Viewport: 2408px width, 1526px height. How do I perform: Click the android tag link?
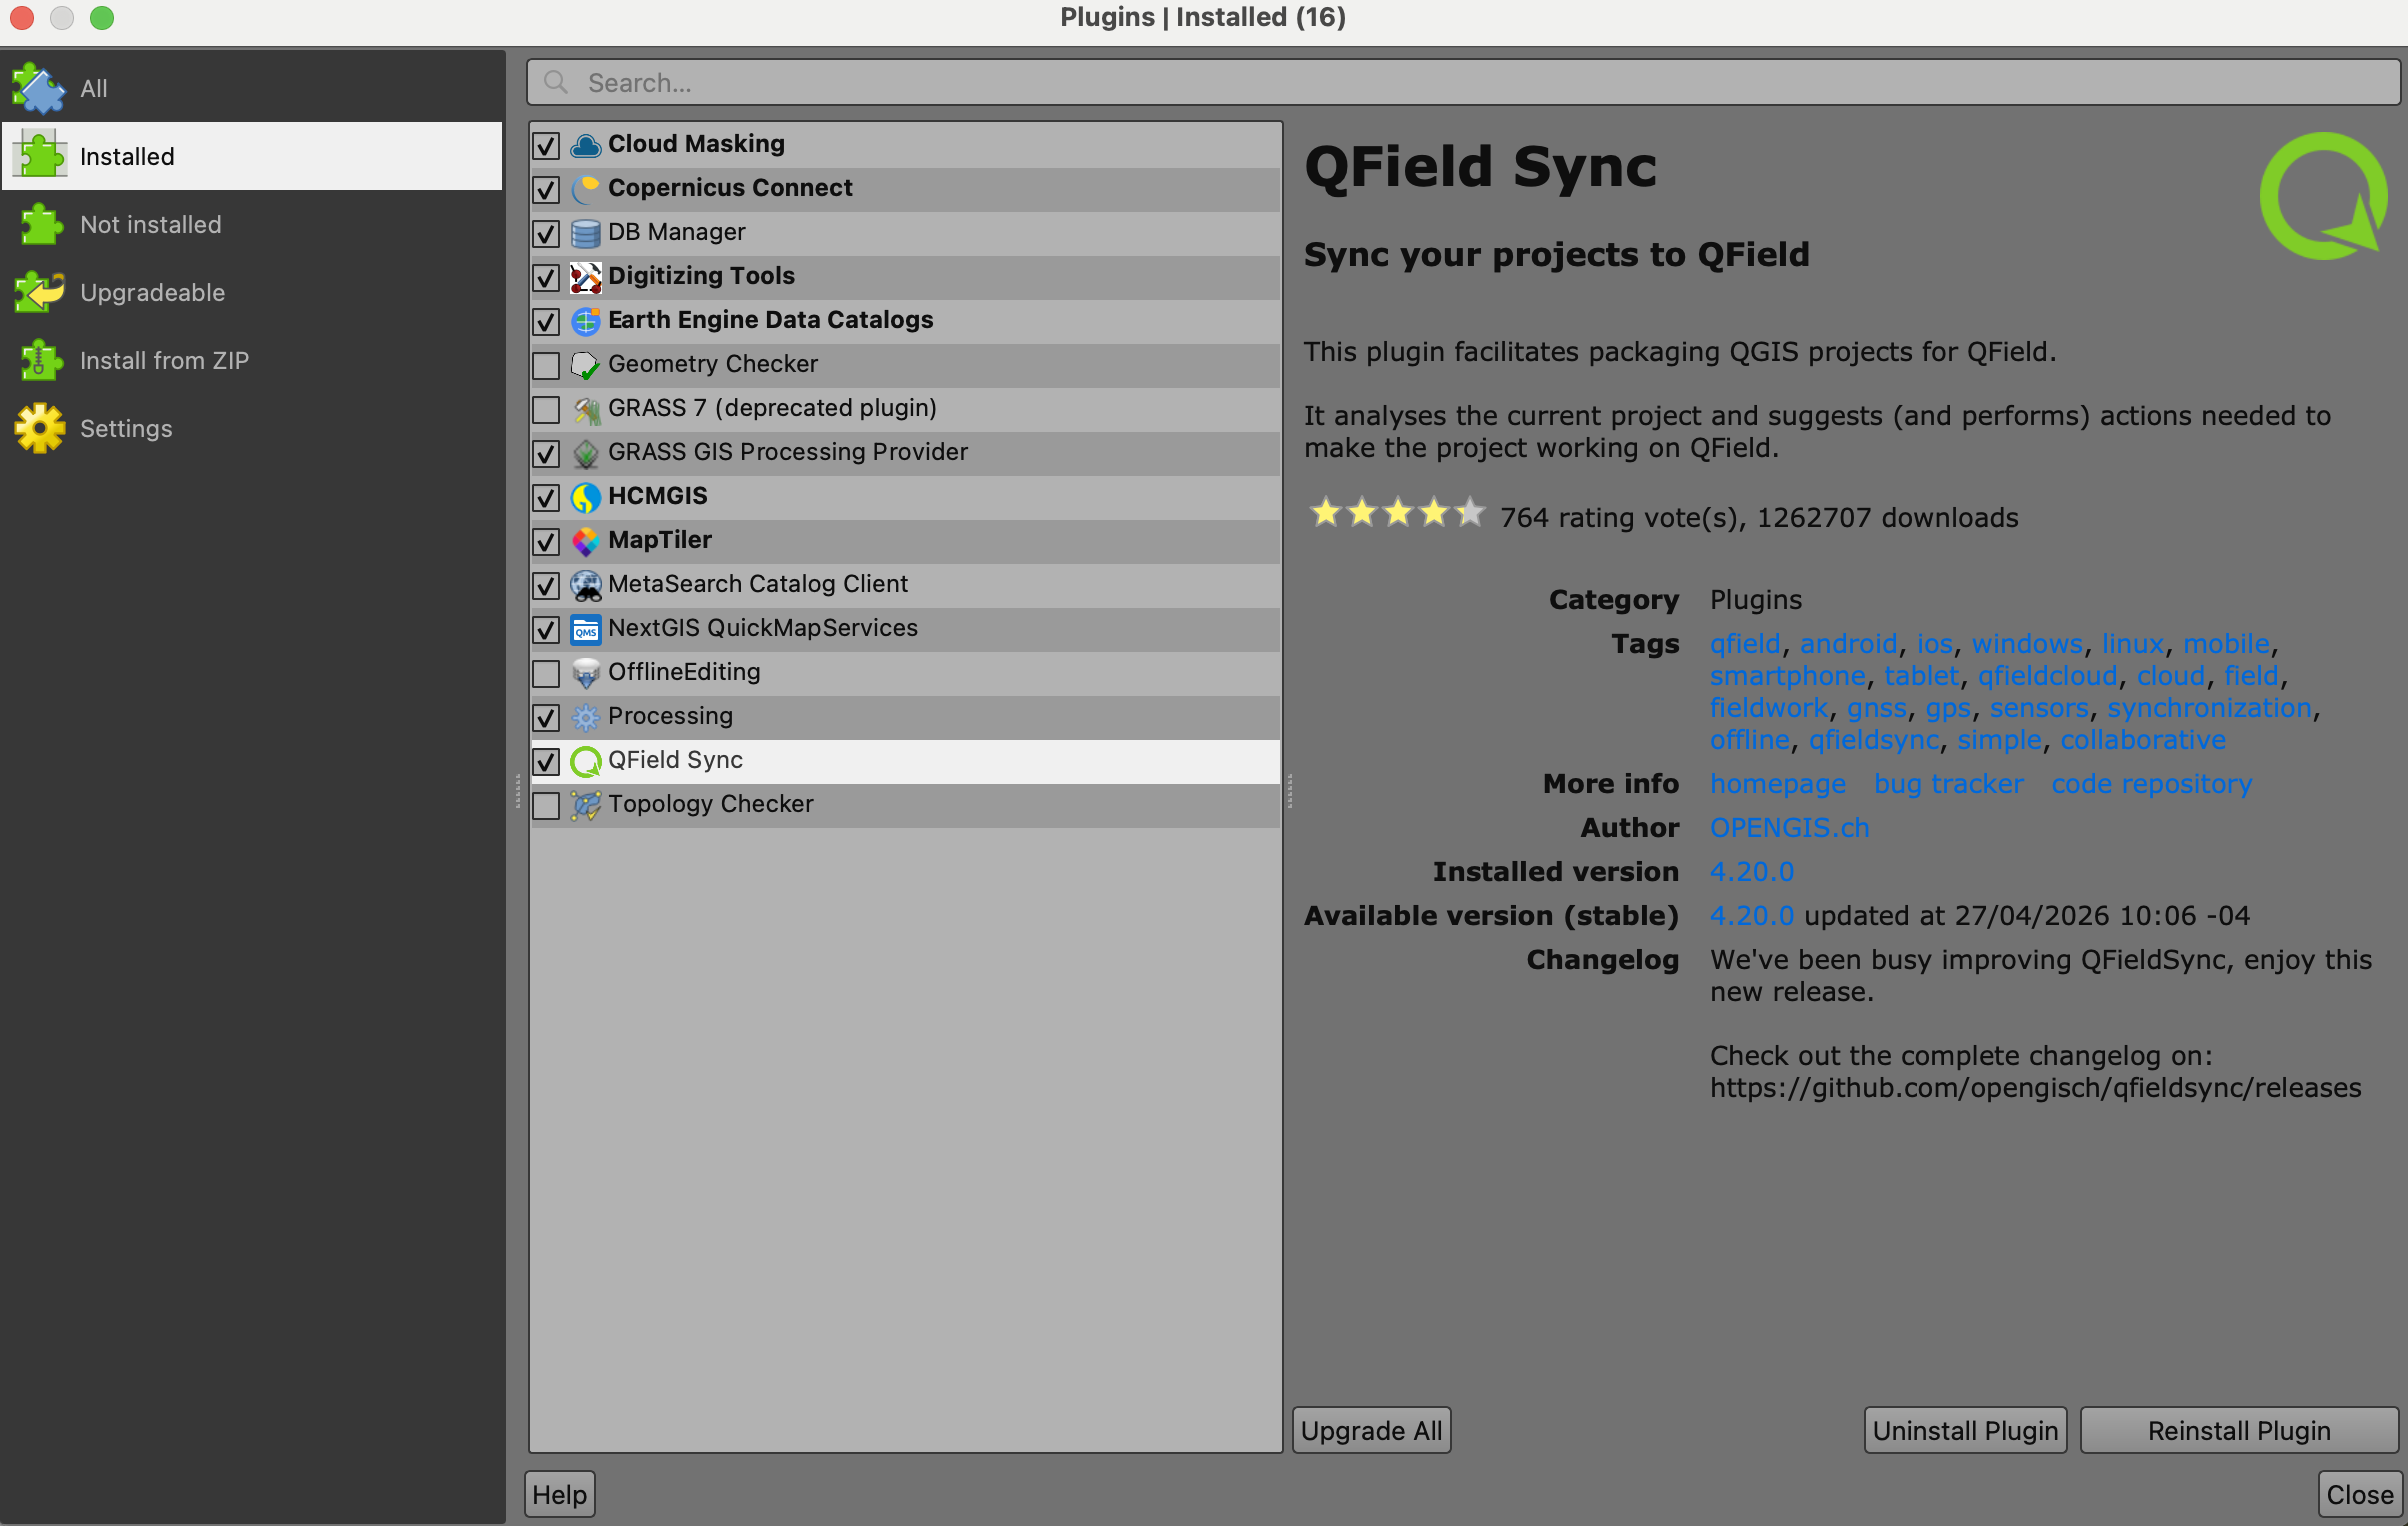click(1848, 644)
